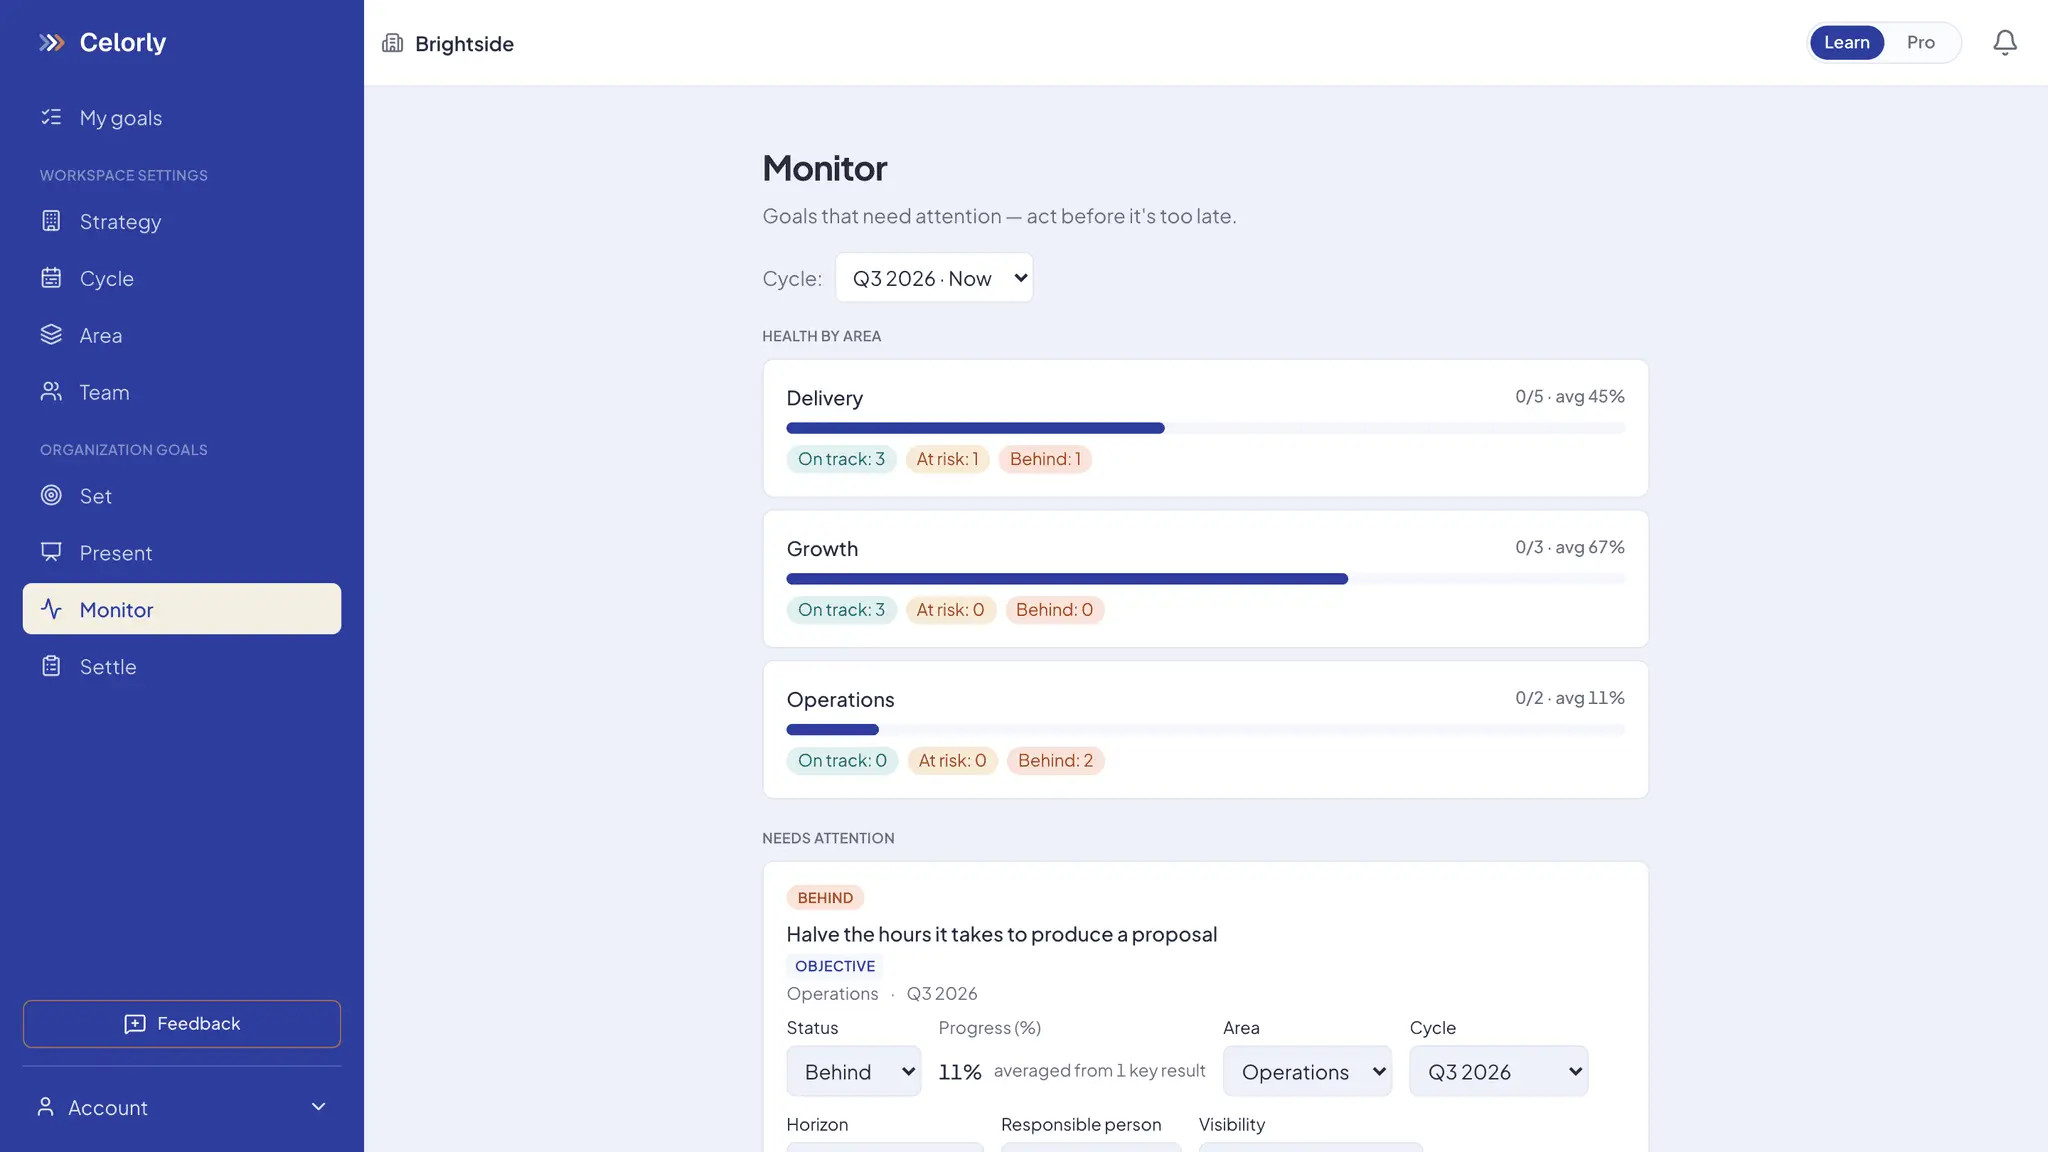Switch mode toggle to Pro
The image size is (2048, 1152).
1920,42
